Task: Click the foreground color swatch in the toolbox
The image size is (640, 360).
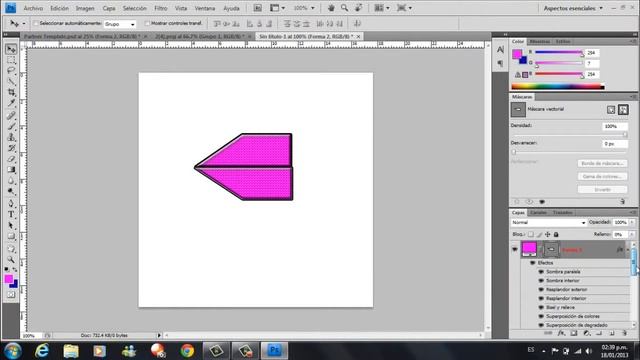Action: click(9, 279)
